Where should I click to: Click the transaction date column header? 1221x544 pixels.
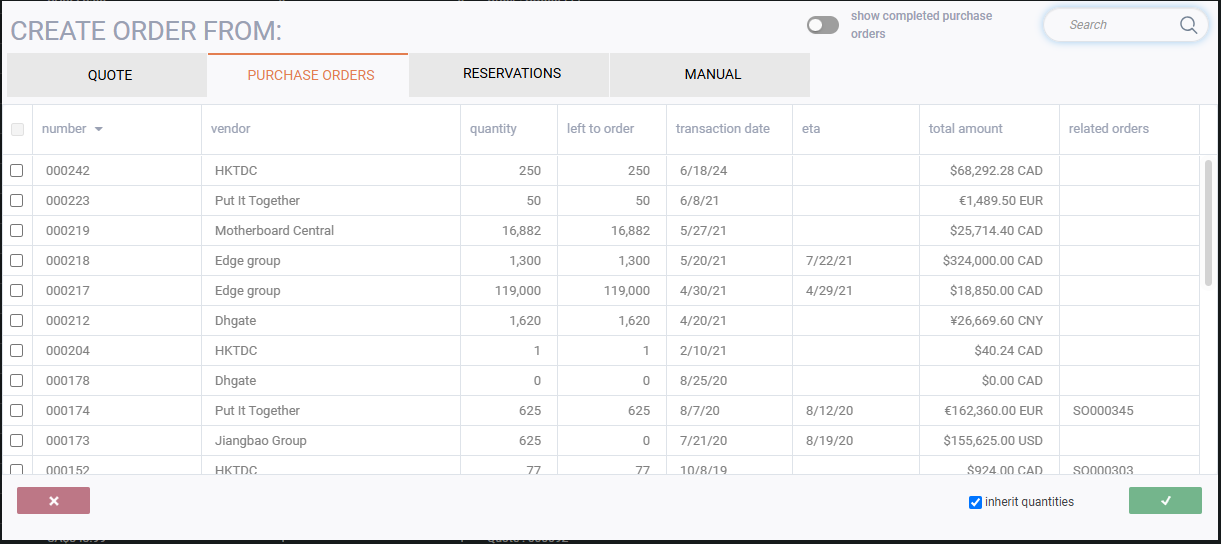point(723,129)
